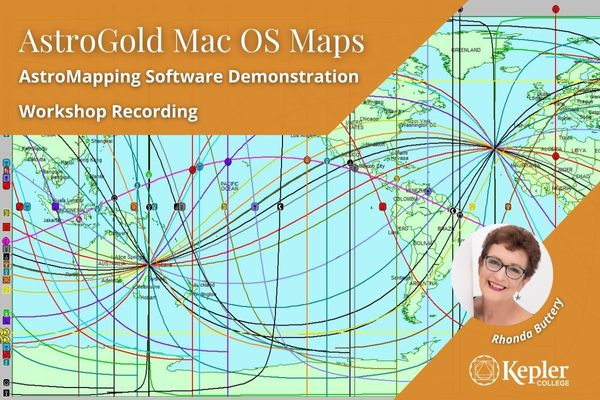This screenshot has height=400, width=600.
Task: Click the Shanghai city label
Action: point(101,141)
